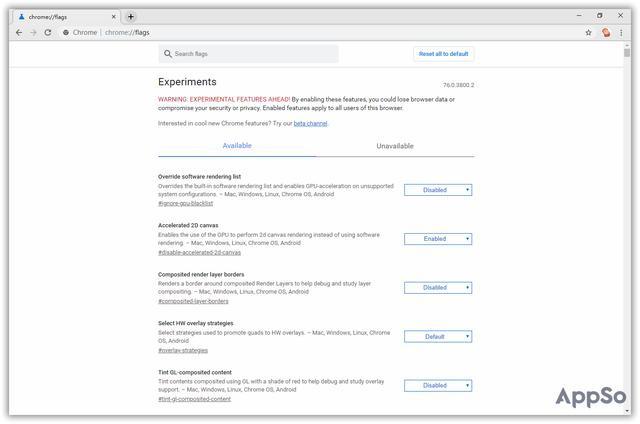The width and height of the screenshot is (640, 424).
Task: Select the Available tab
Action: pyautogui.click(x=237, y=146)
